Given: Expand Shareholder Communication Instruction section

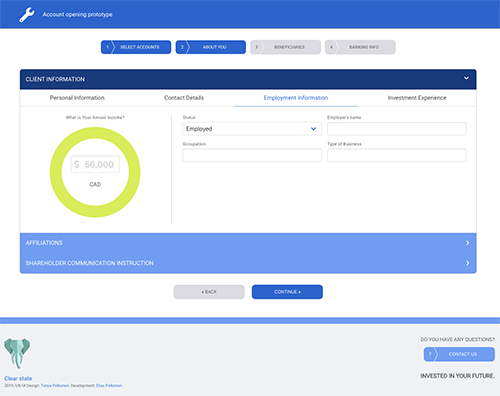Looking at the screenshot, I should tap(248, 263).
